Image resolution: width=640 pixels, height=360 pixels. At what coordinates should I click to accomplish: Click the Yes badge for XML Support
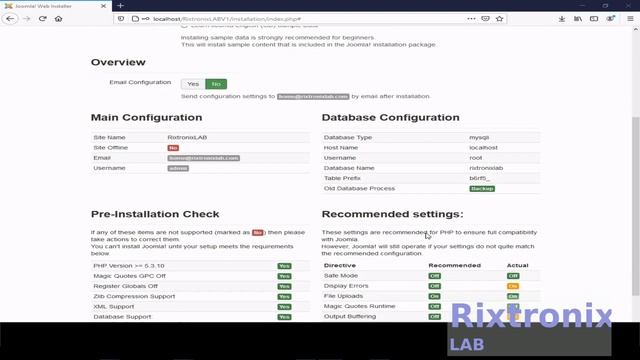pos(284,307)
